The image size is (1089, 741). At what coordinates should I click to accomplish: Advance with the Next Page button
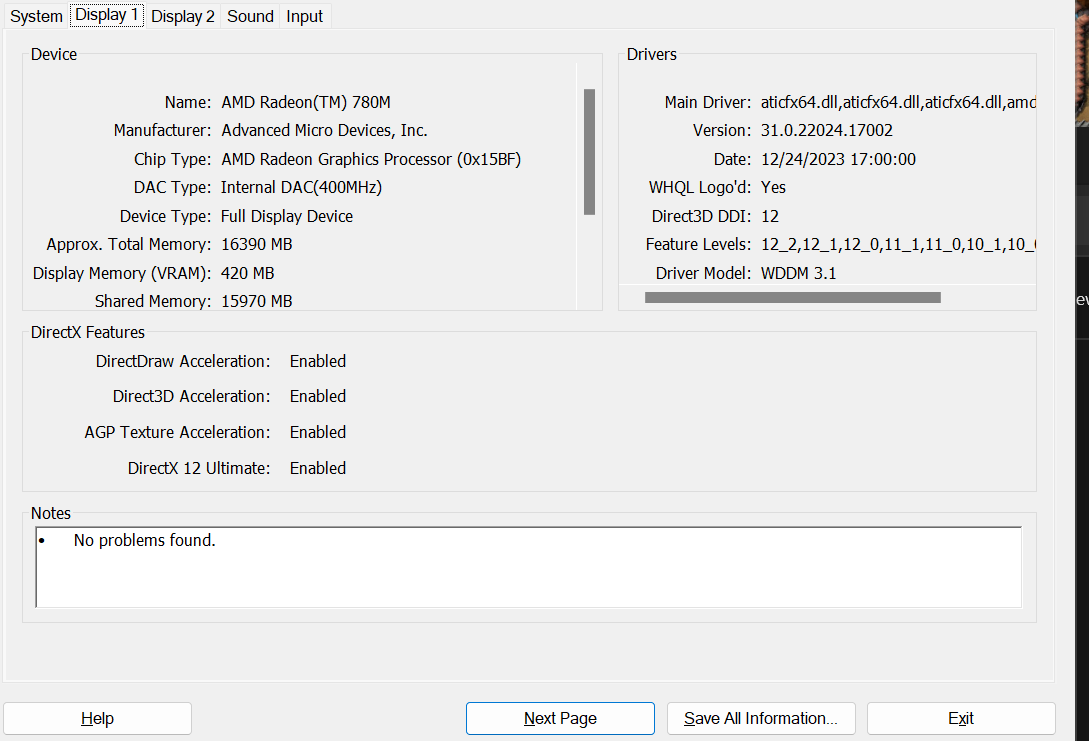[x=560, y=718]
